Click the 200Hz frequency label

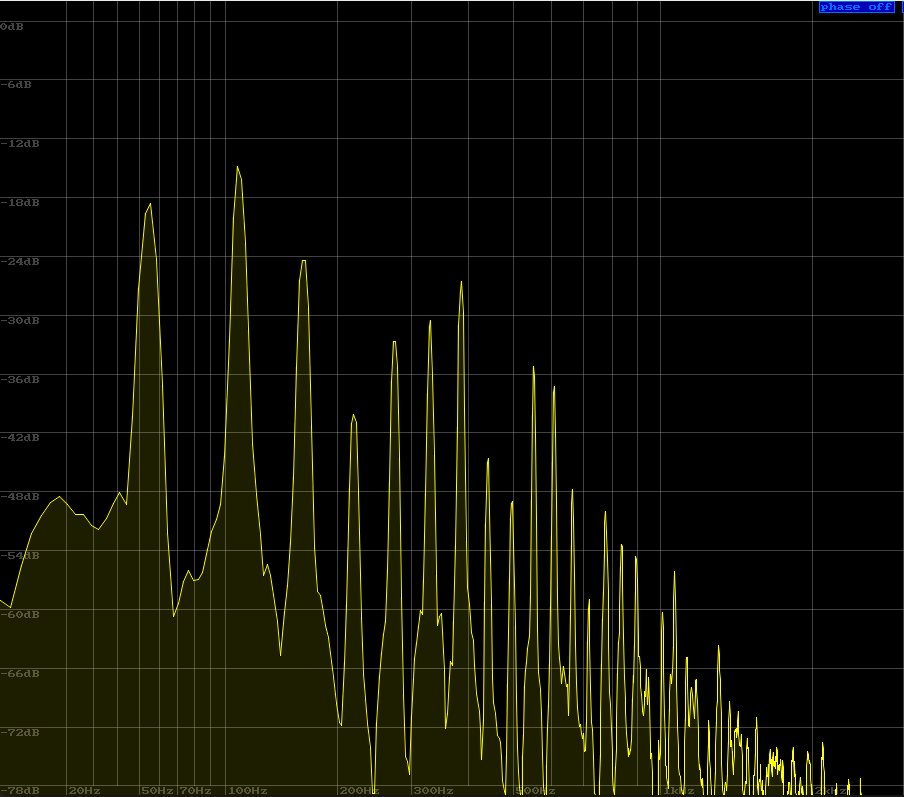359,791
